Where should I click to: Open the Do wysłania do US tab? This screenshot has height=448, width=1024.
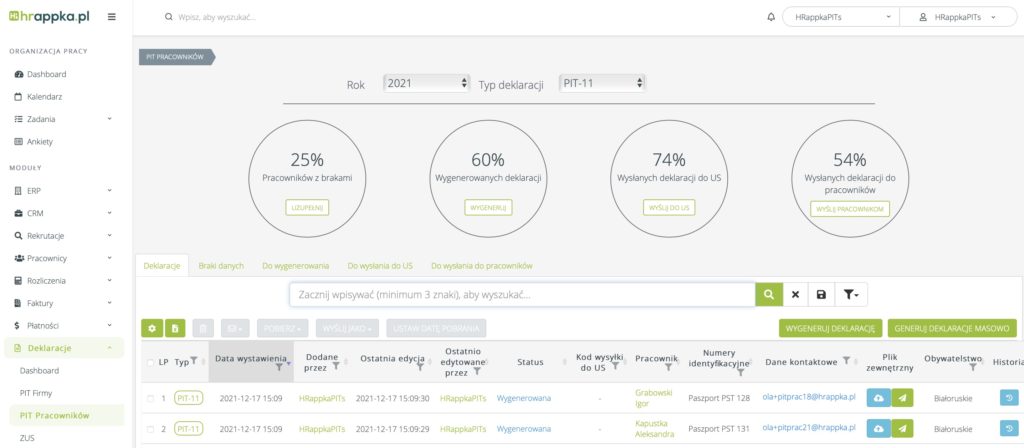380,266
